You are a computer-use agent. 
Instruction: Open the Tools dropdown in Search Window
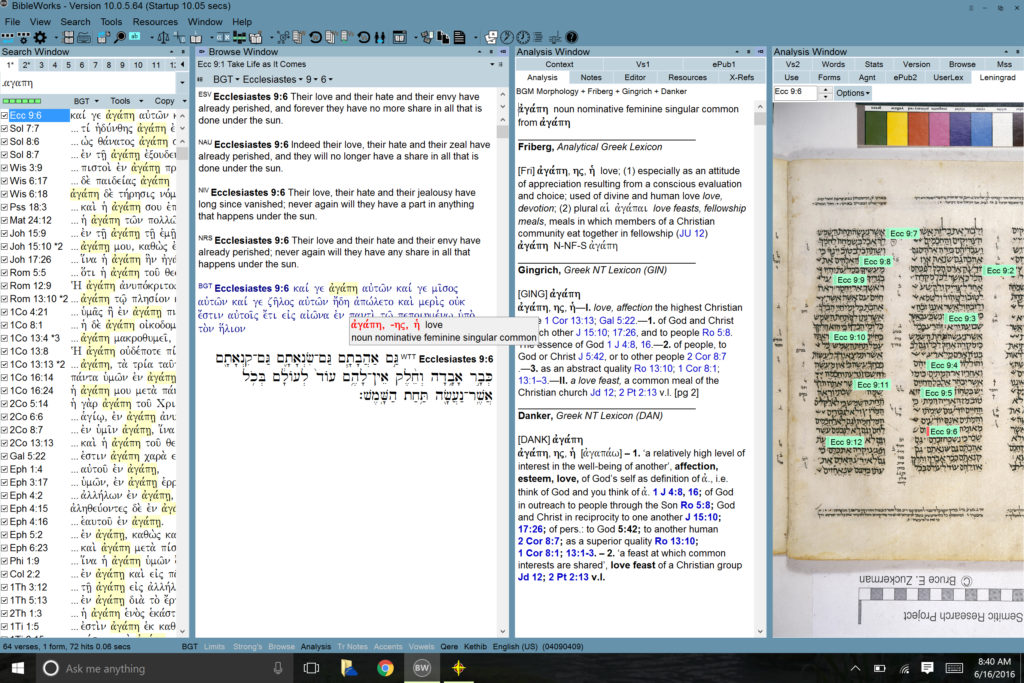pos(126,101)
